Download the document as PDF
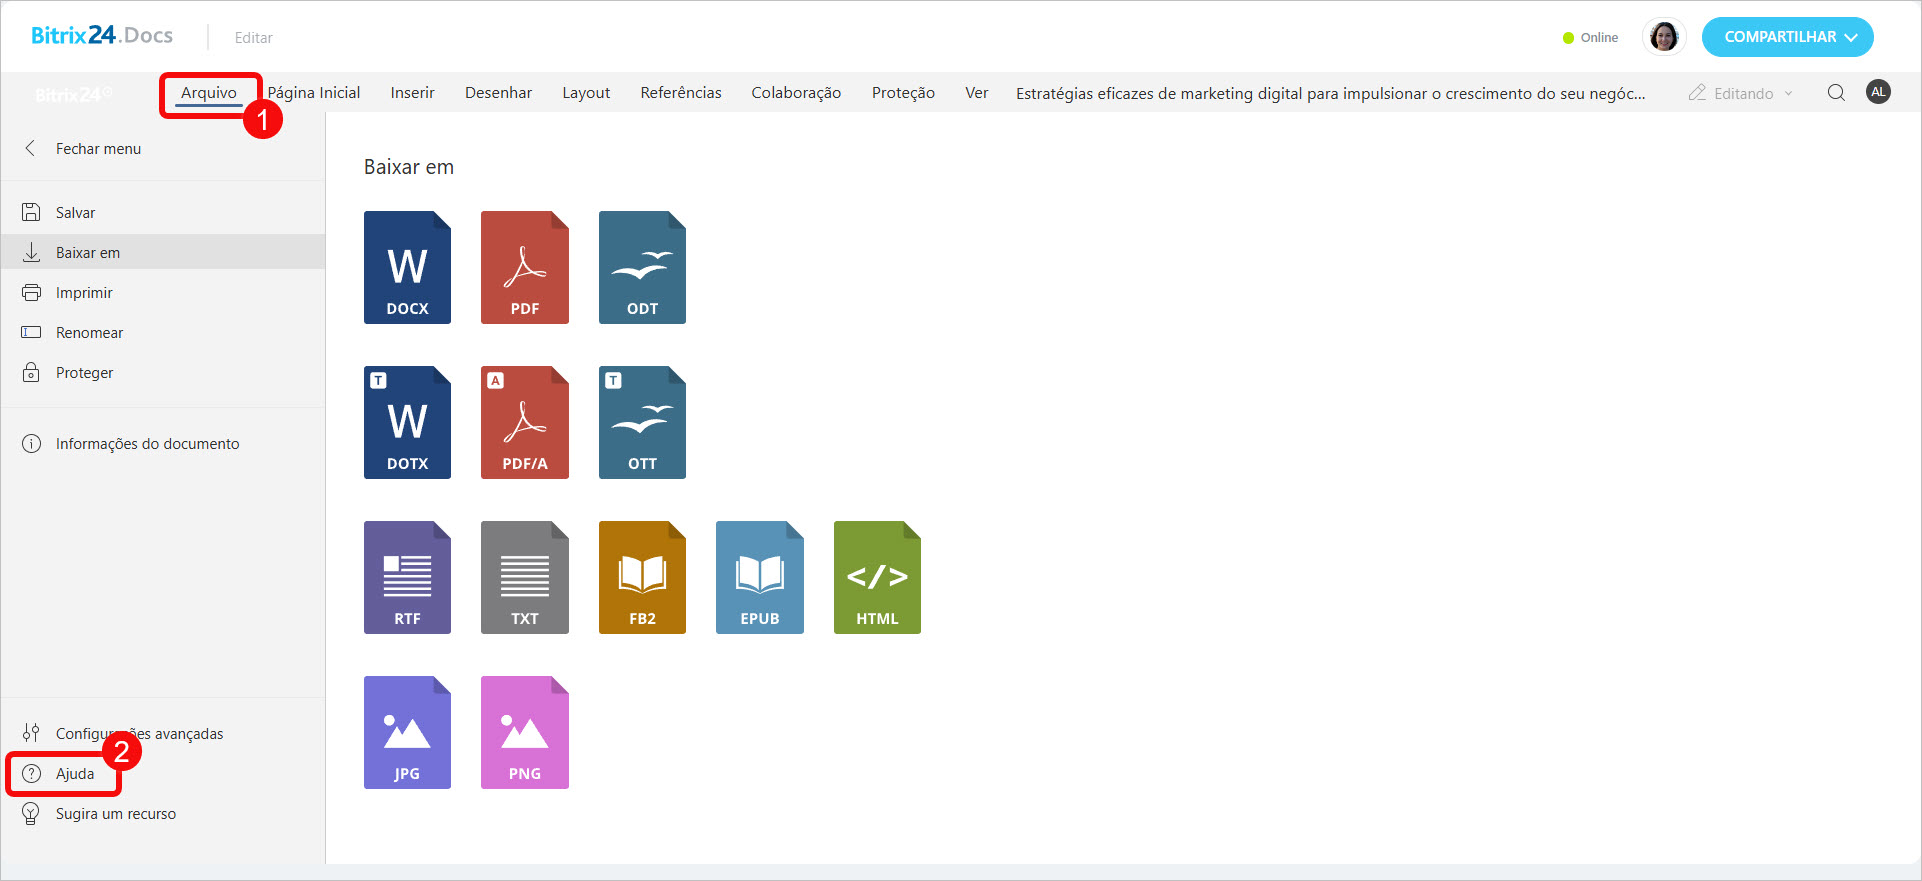Image resolution: width=1922 pixels, height=881 pixels. 524,268
